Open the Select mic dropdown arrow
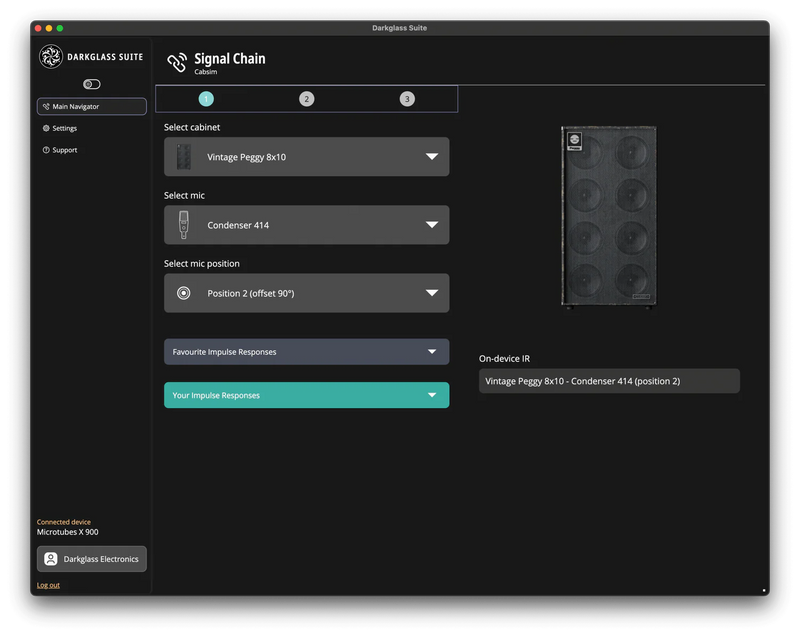Screen dimensions: 800x636 point(432,225)
